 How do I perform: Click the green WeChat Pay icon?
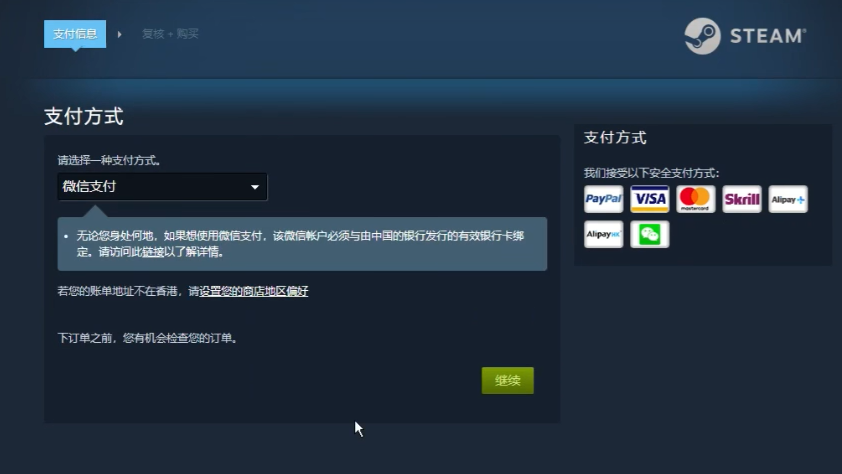(x=650, y=234)
